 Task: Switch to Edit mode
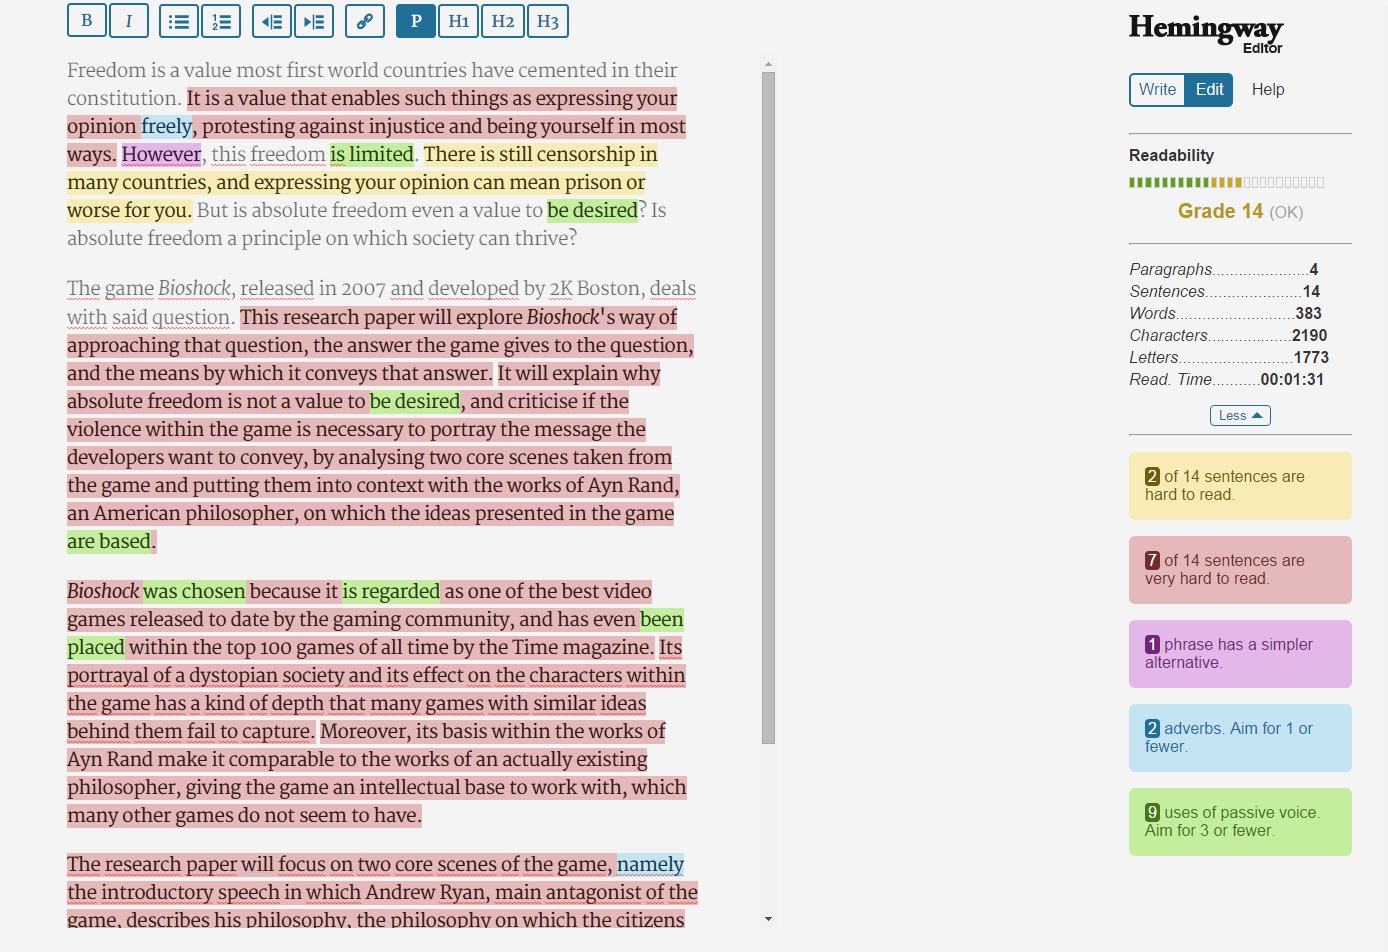click(x=1209, y=89)
